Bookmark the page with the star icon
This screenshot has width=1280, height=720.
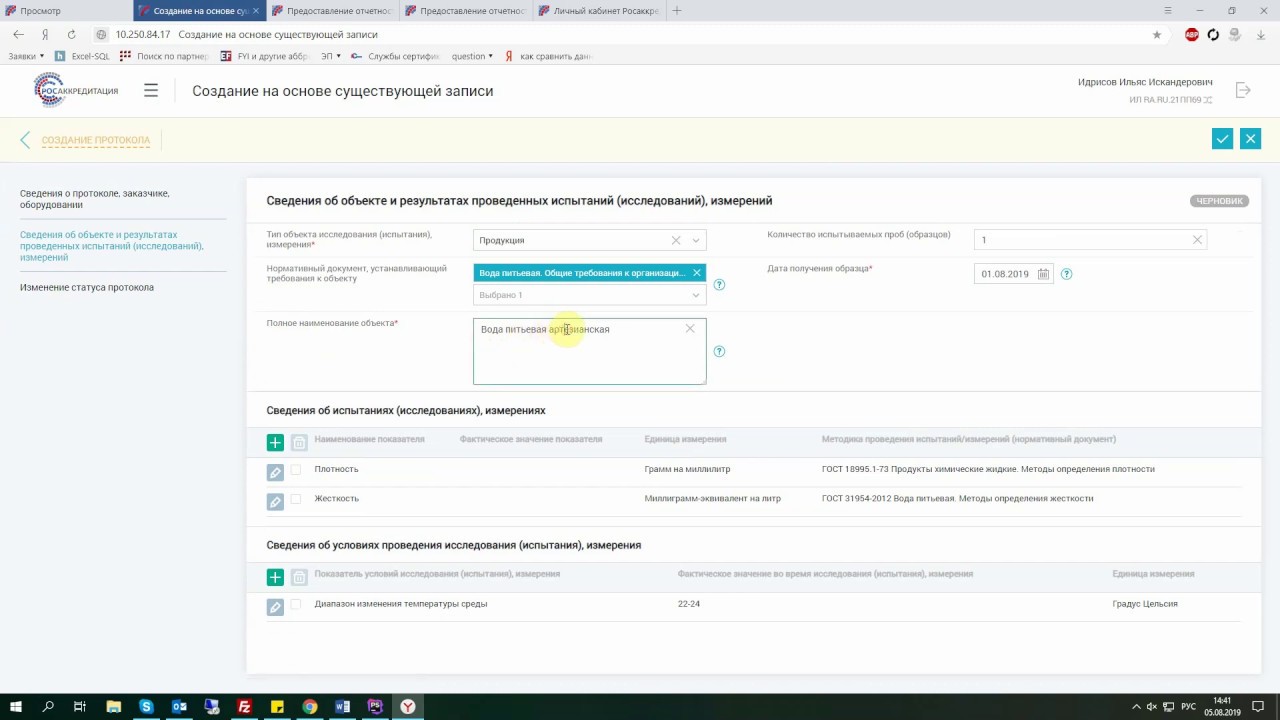(1157, 34)
